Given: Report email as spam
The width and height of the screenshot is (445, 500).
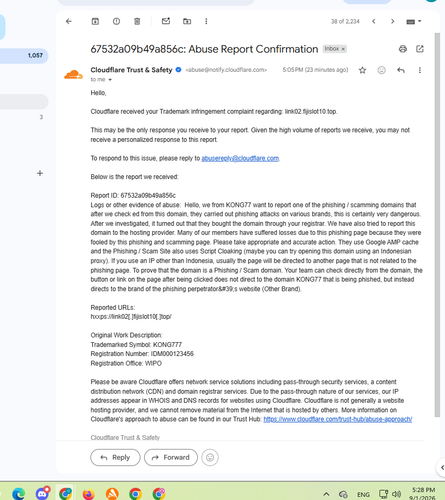Looking at the screenshot, I should (x=116, y=21).
